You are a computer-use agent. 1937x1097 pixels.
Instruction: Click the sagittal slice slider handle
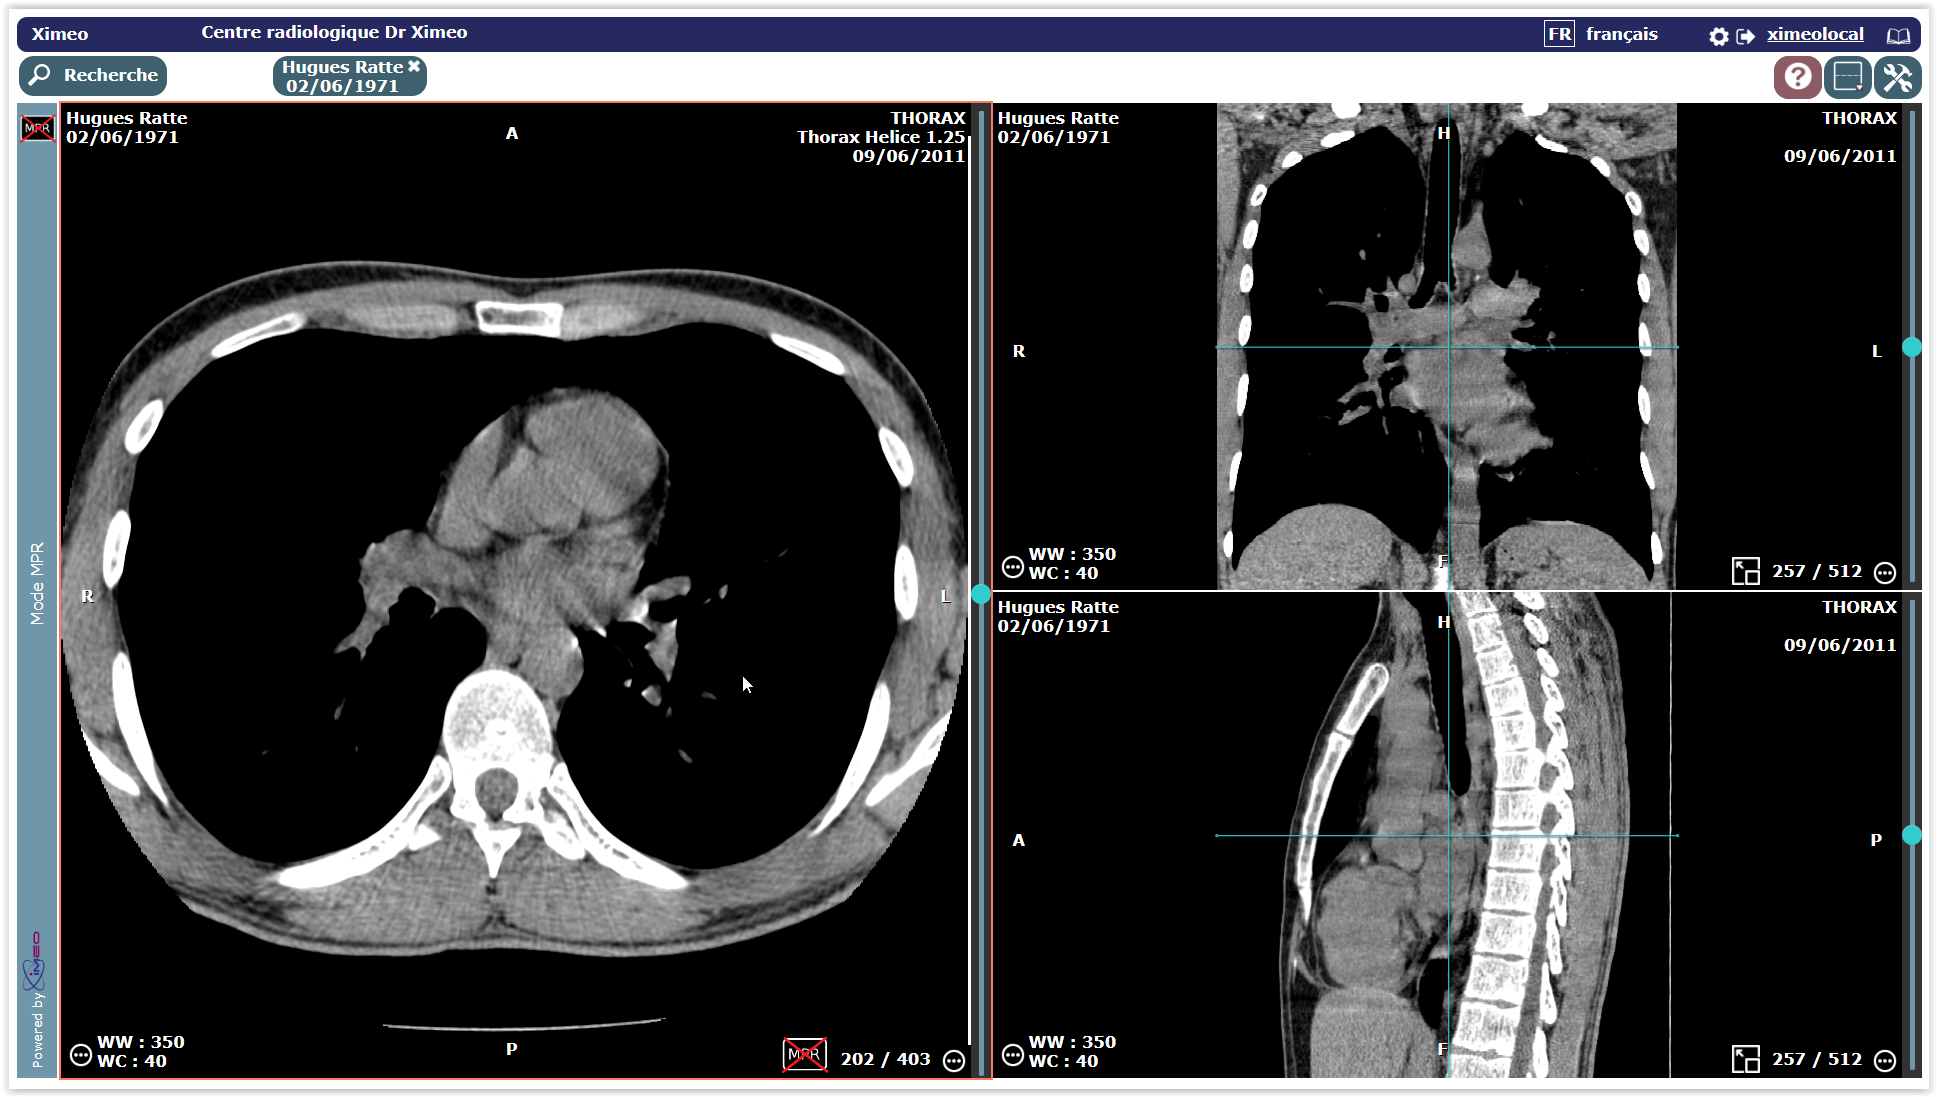tap(1912, 835)
